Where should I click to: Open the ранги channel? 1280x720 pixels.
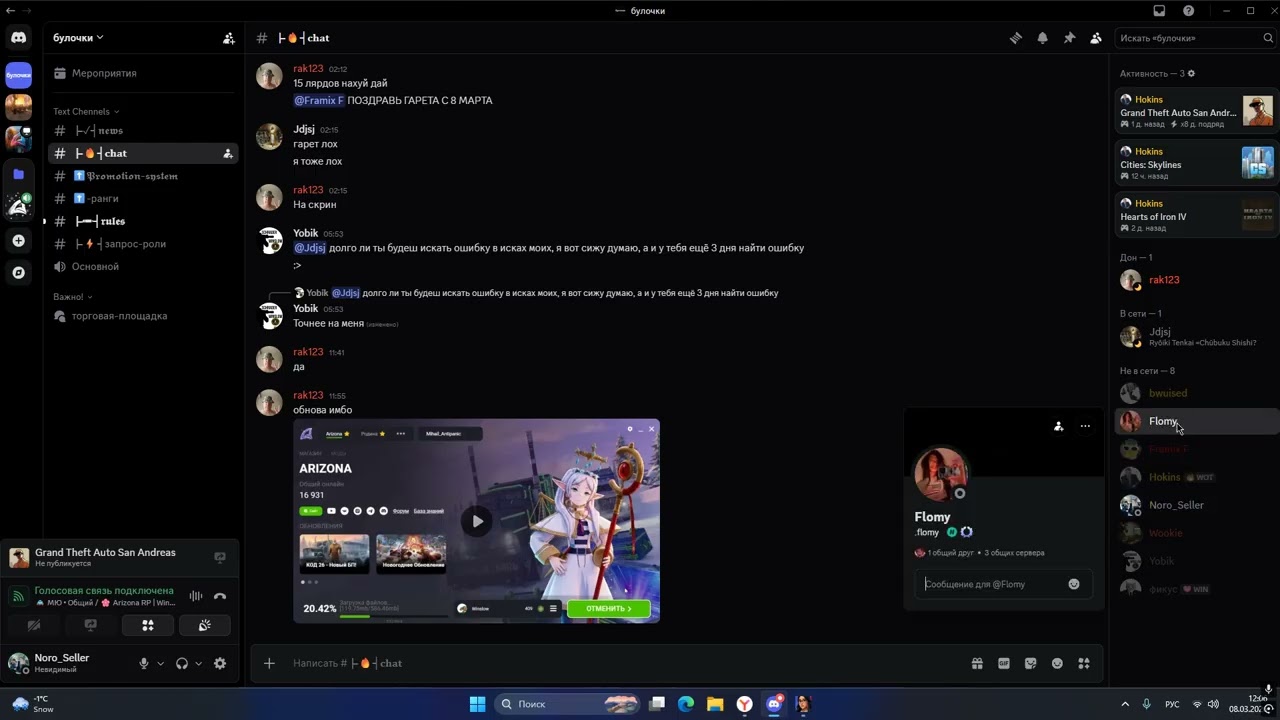click(143, 198)
